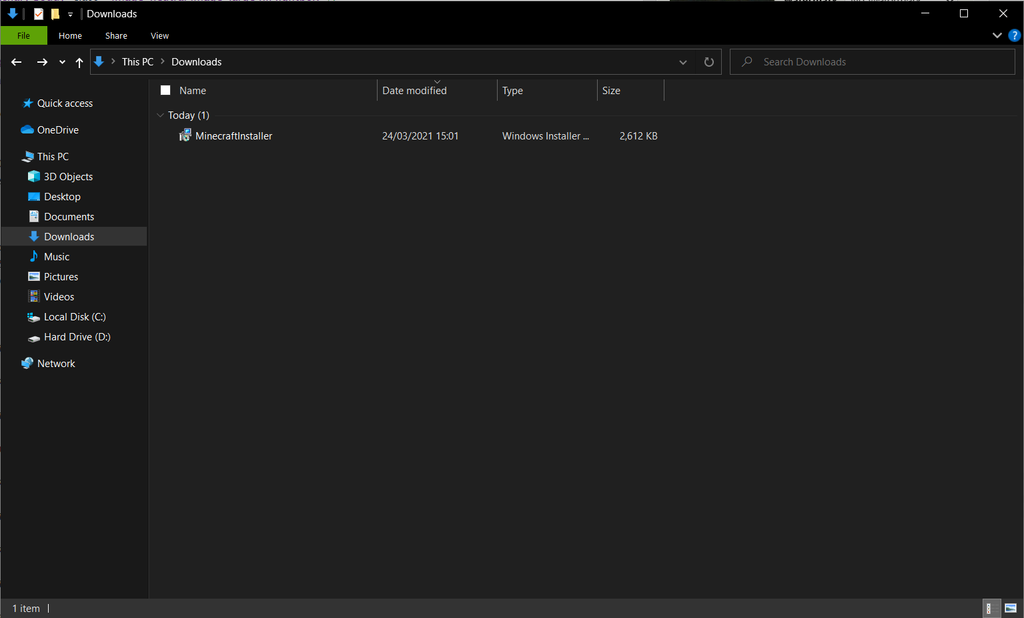Viewport: 1024px width, 618px height.
Task: Click the Refresh button in address bar
Action: [x=709, y=61]
